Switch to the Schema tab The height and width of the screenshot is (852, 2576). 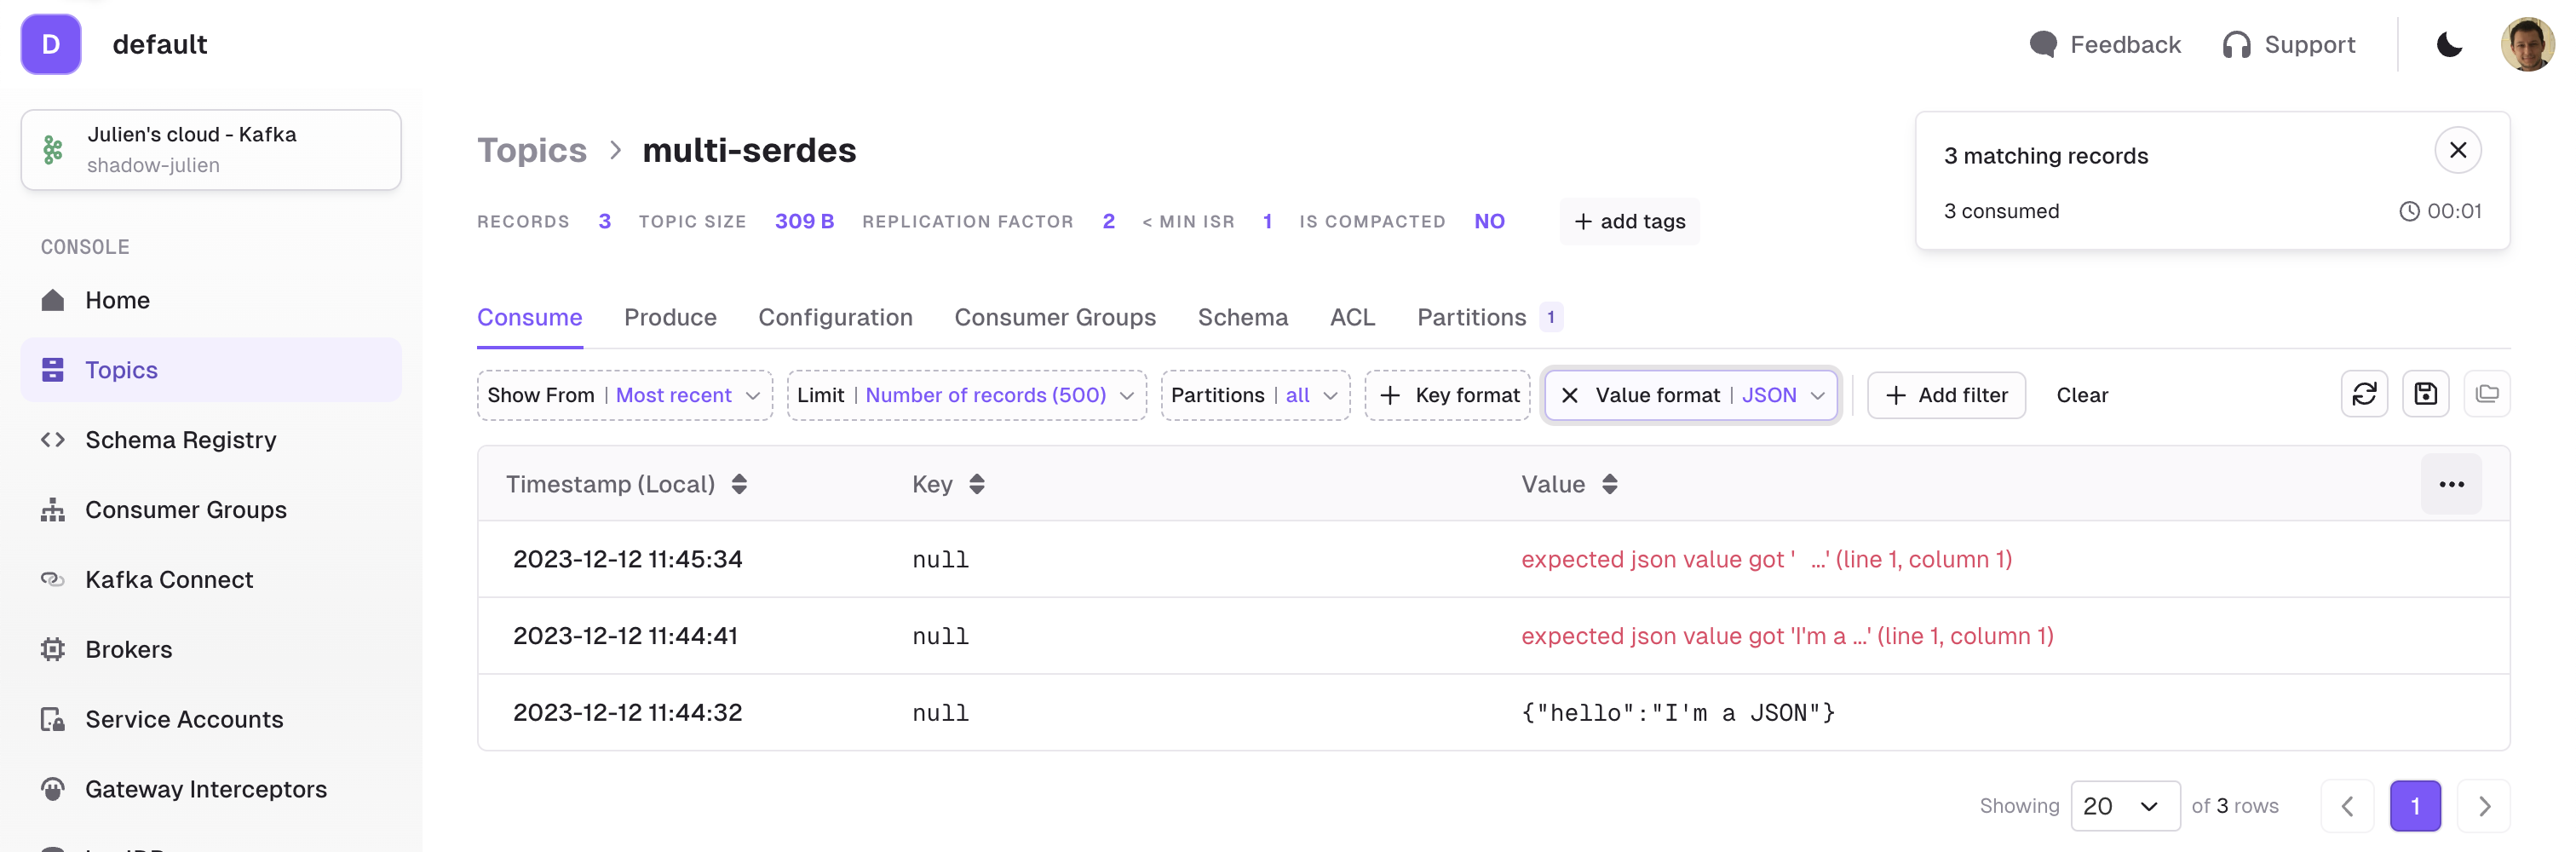coord(1243,318)
